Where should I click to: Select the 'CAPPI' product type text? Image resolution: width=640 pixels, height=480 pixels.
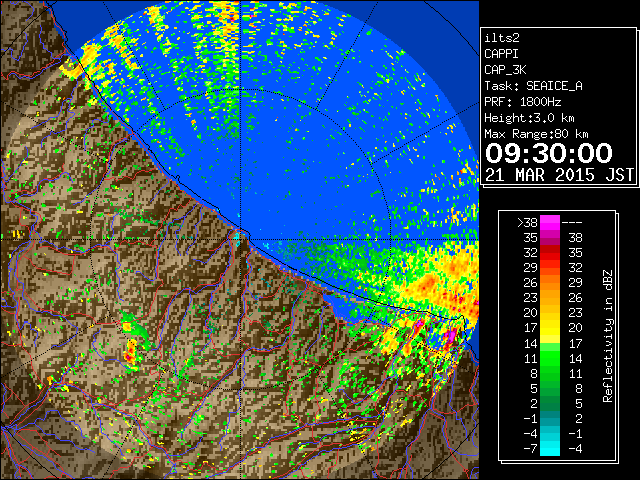click(501, 54)
